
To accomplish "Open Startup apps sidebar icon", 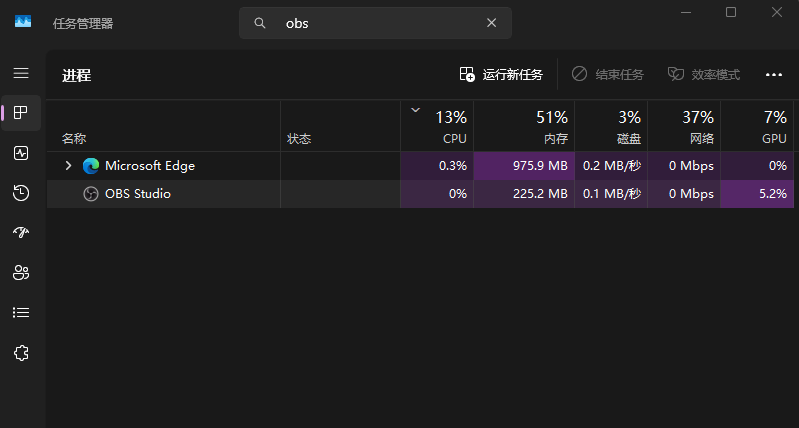I will coord(21,232).
